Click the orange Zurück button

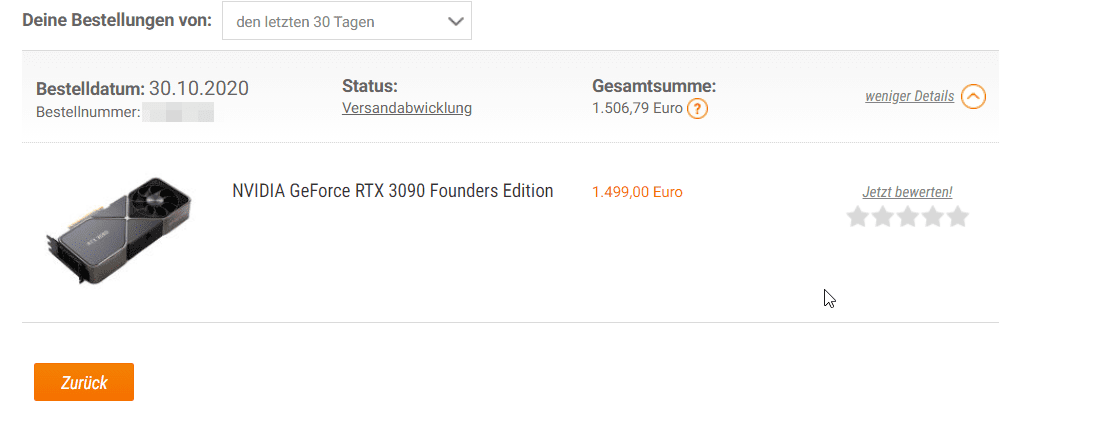[x=84, y=382]
